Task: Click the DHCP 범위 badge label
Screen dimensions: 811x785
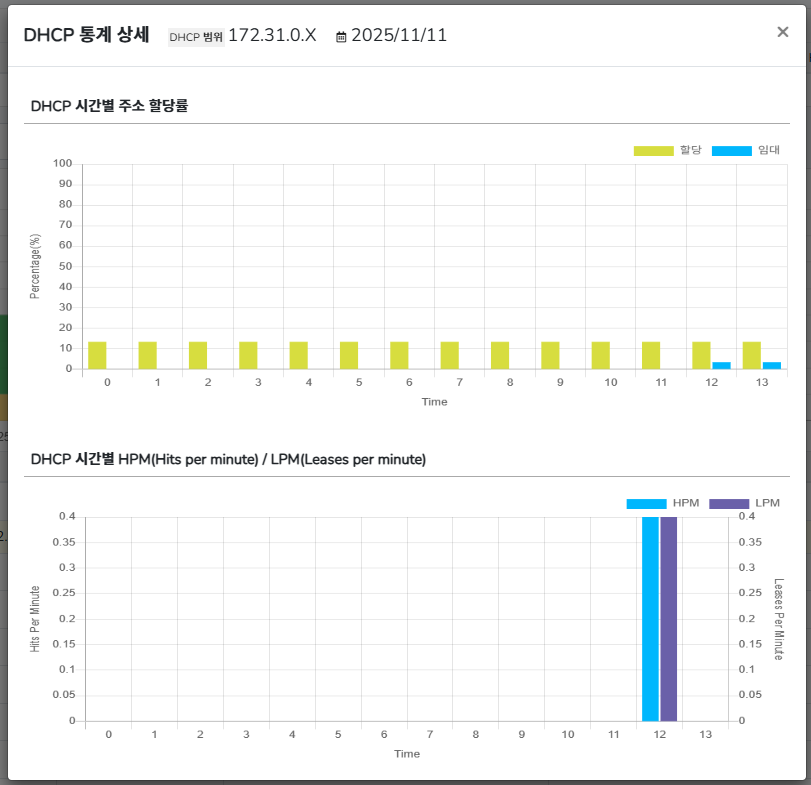Action: [196, 37]
